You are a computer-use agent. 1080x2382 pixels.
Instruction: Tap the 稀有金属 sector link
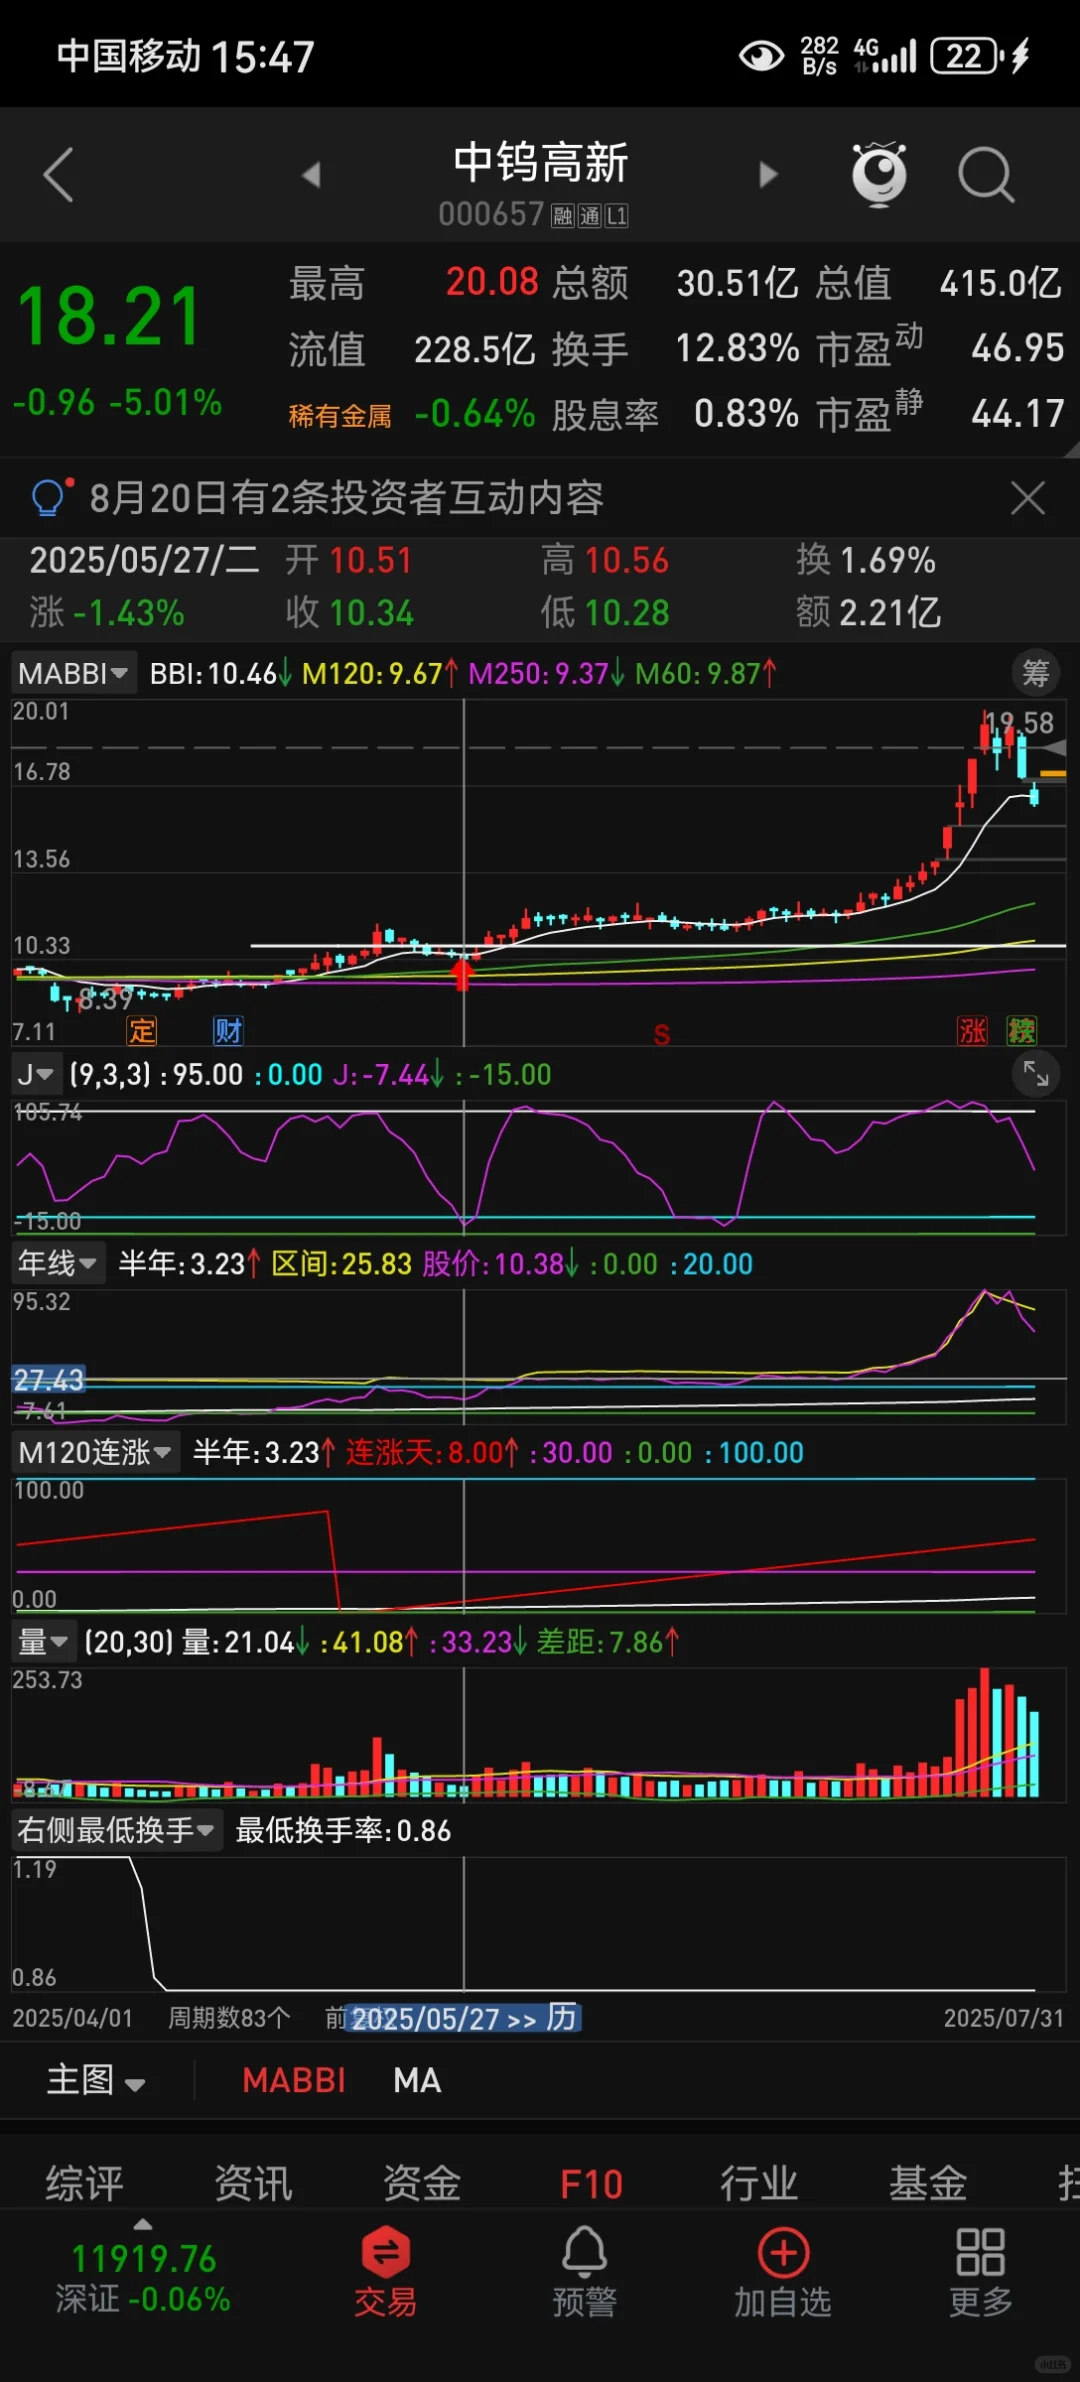click(x=340, y=416)
